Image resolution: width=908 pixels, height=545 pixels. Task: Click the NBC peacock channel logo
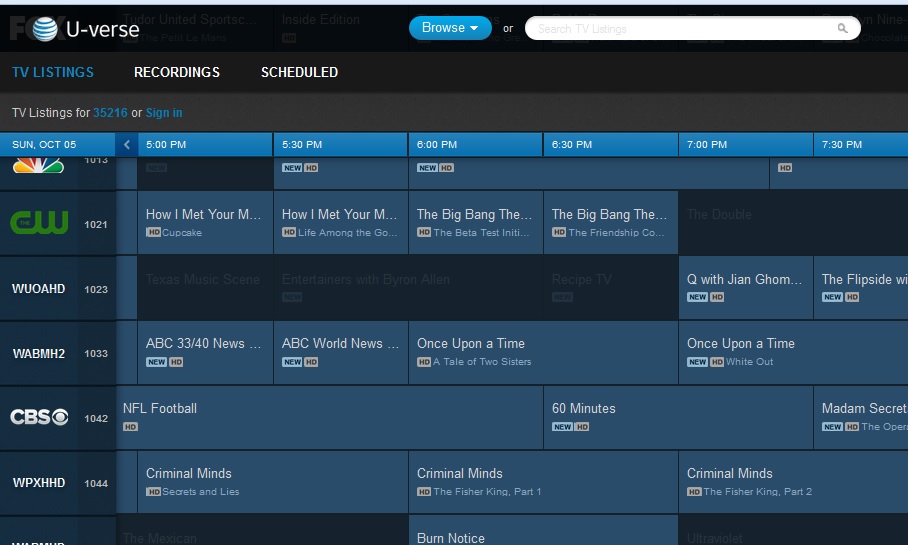click(x=38, y=166)
